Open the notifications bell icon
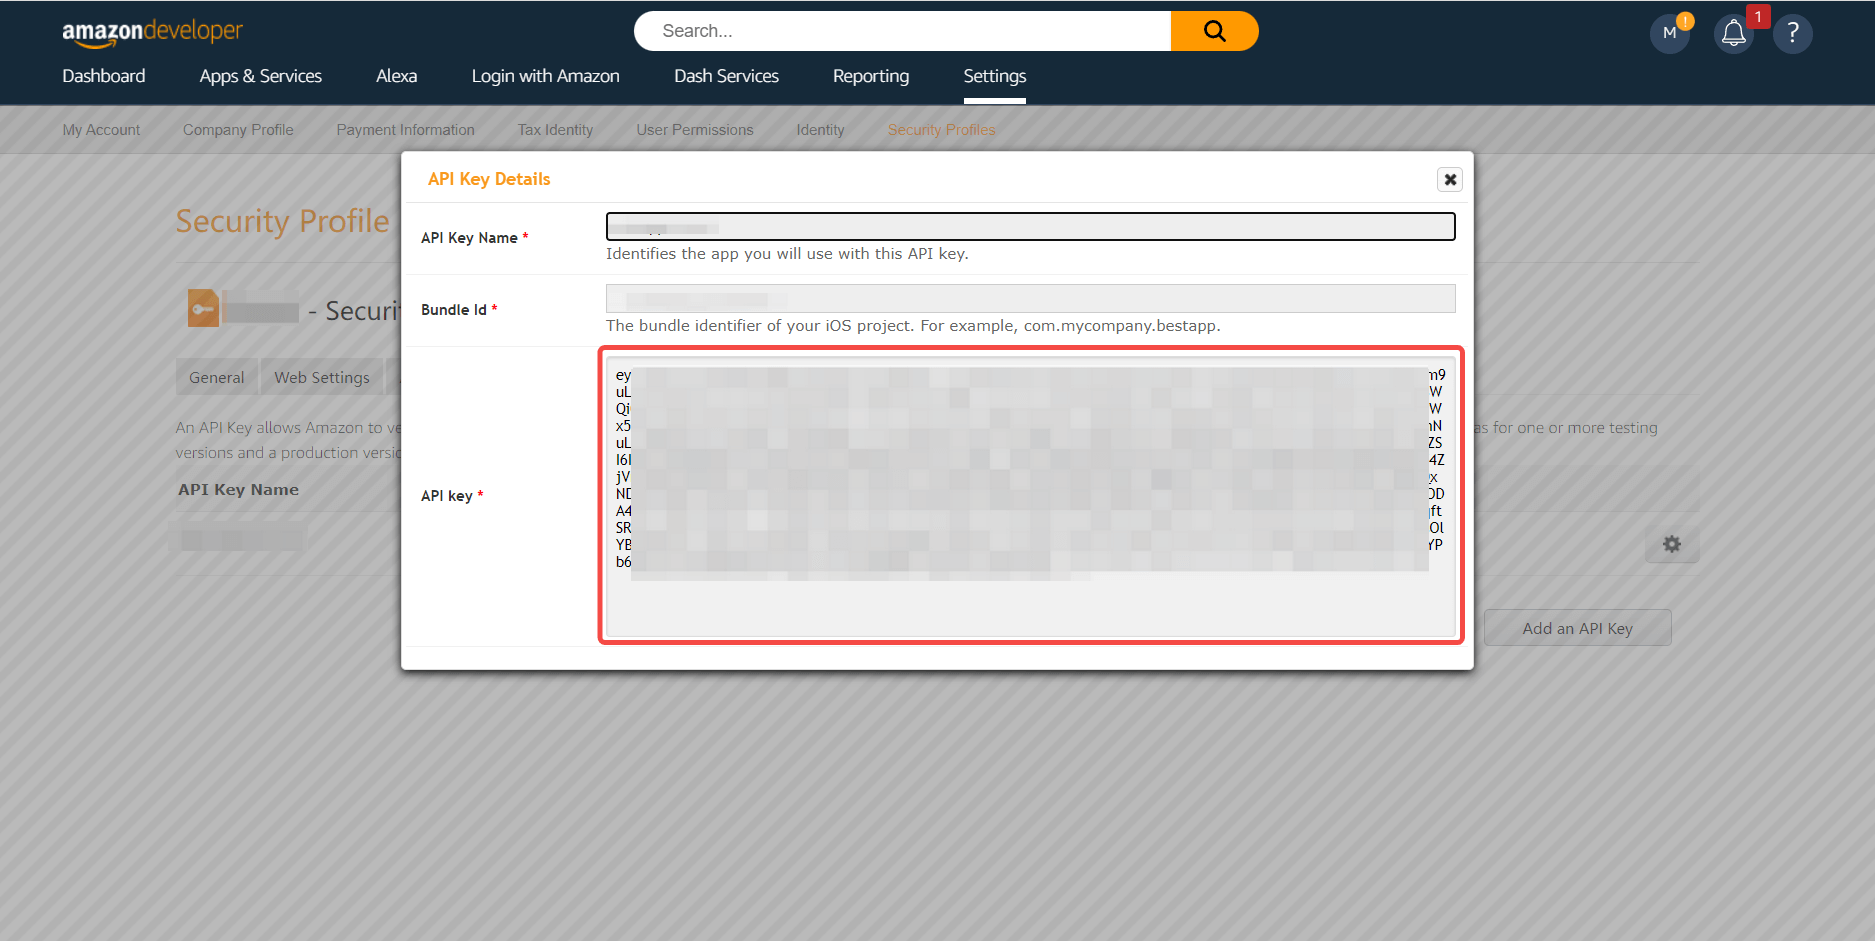1875x941 pixels. click(1734, 33)
